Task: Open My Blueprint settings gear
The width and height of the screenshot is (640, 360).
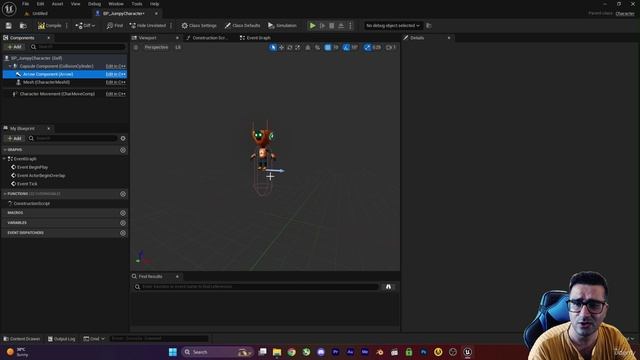Action: (123, 138)
